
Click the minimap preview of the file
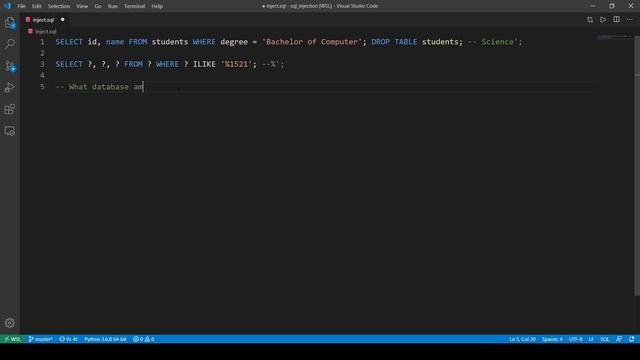click(x=614, y=38)
